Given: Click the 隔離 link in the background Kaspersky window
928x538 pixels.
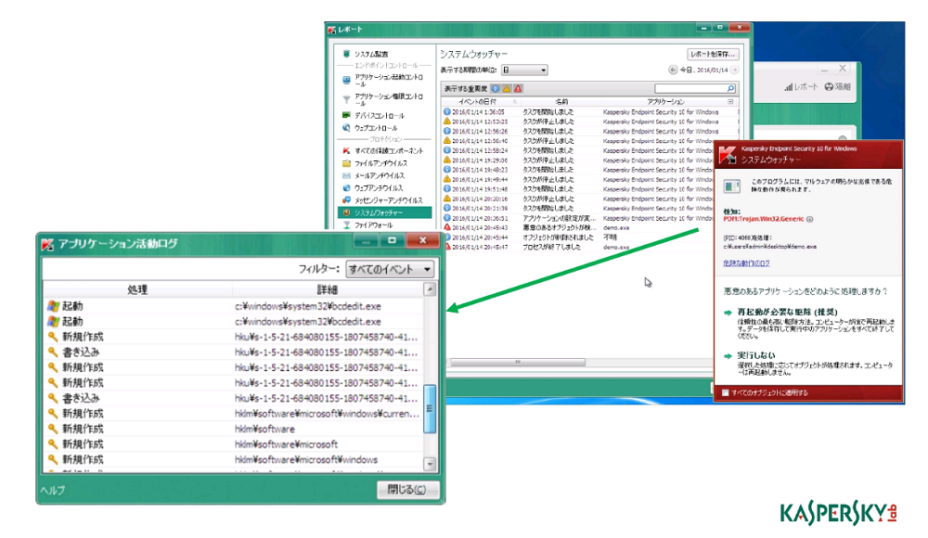Looking at the screenshot, I should click(x=838, y=87).
